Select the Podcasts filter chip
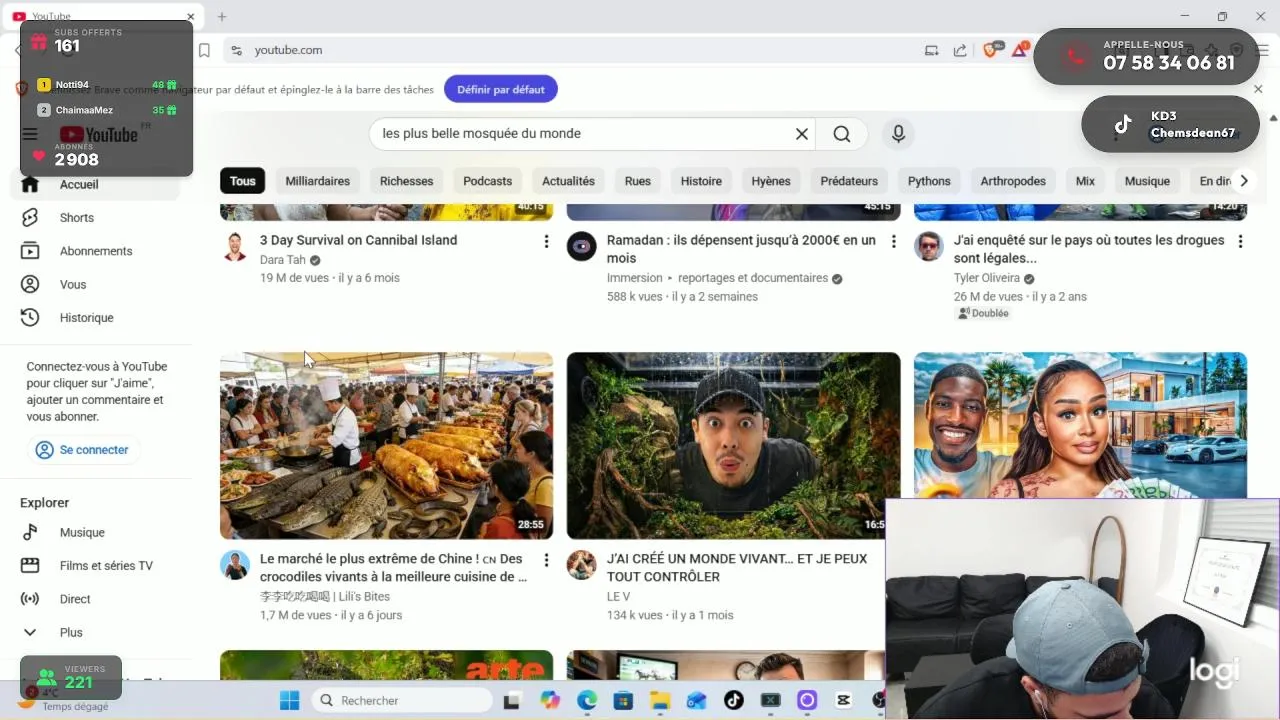This screenshot has width=1280, height=720. pyautogui.click(x=488, y=181)
